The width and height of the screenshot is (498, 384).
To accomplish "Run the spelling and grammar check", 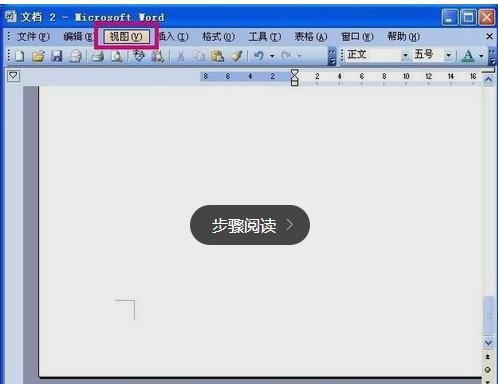I will 139,56.
